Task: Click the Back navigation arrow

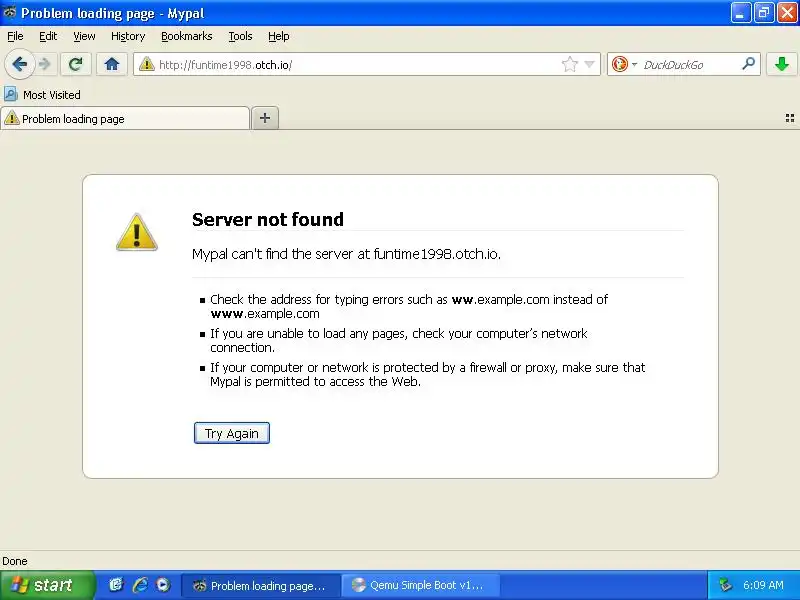Action: [x=19, y=64]
